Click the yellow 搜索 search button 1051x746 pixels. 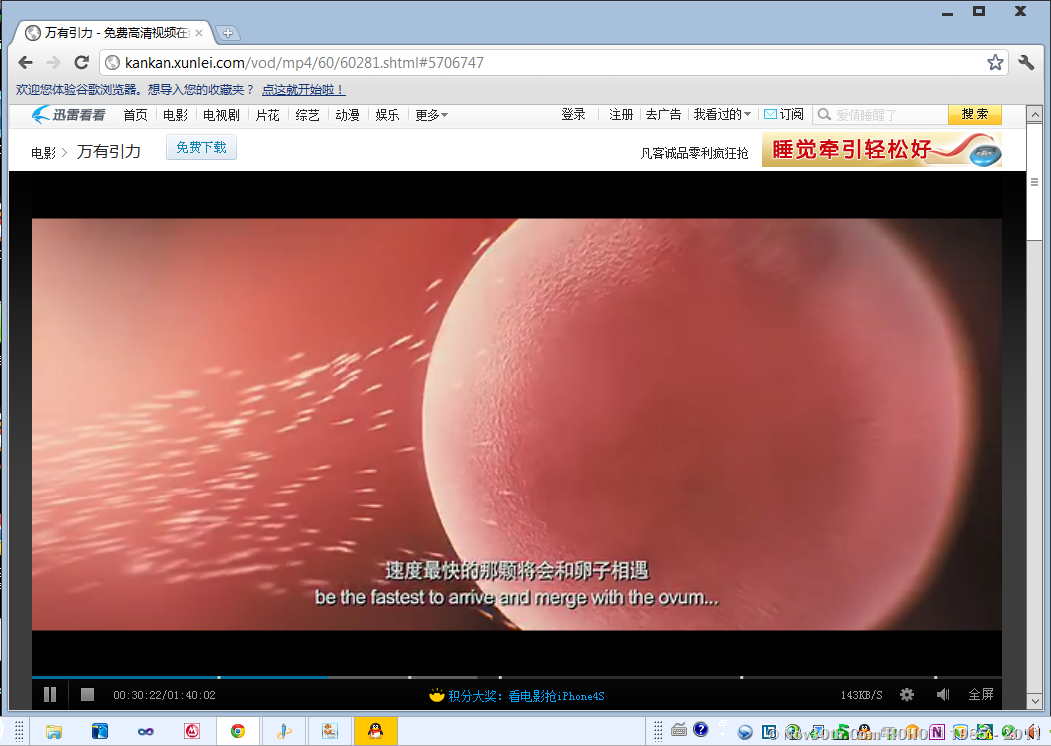coord(975,115)
